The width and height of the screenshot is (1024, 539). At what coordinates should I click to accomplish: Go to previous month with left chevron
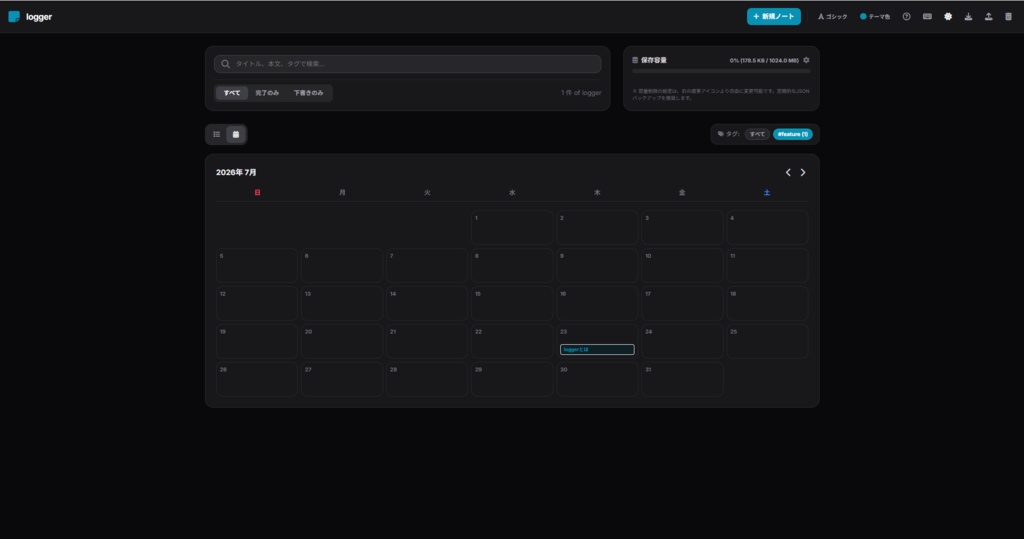coord(788,172)
